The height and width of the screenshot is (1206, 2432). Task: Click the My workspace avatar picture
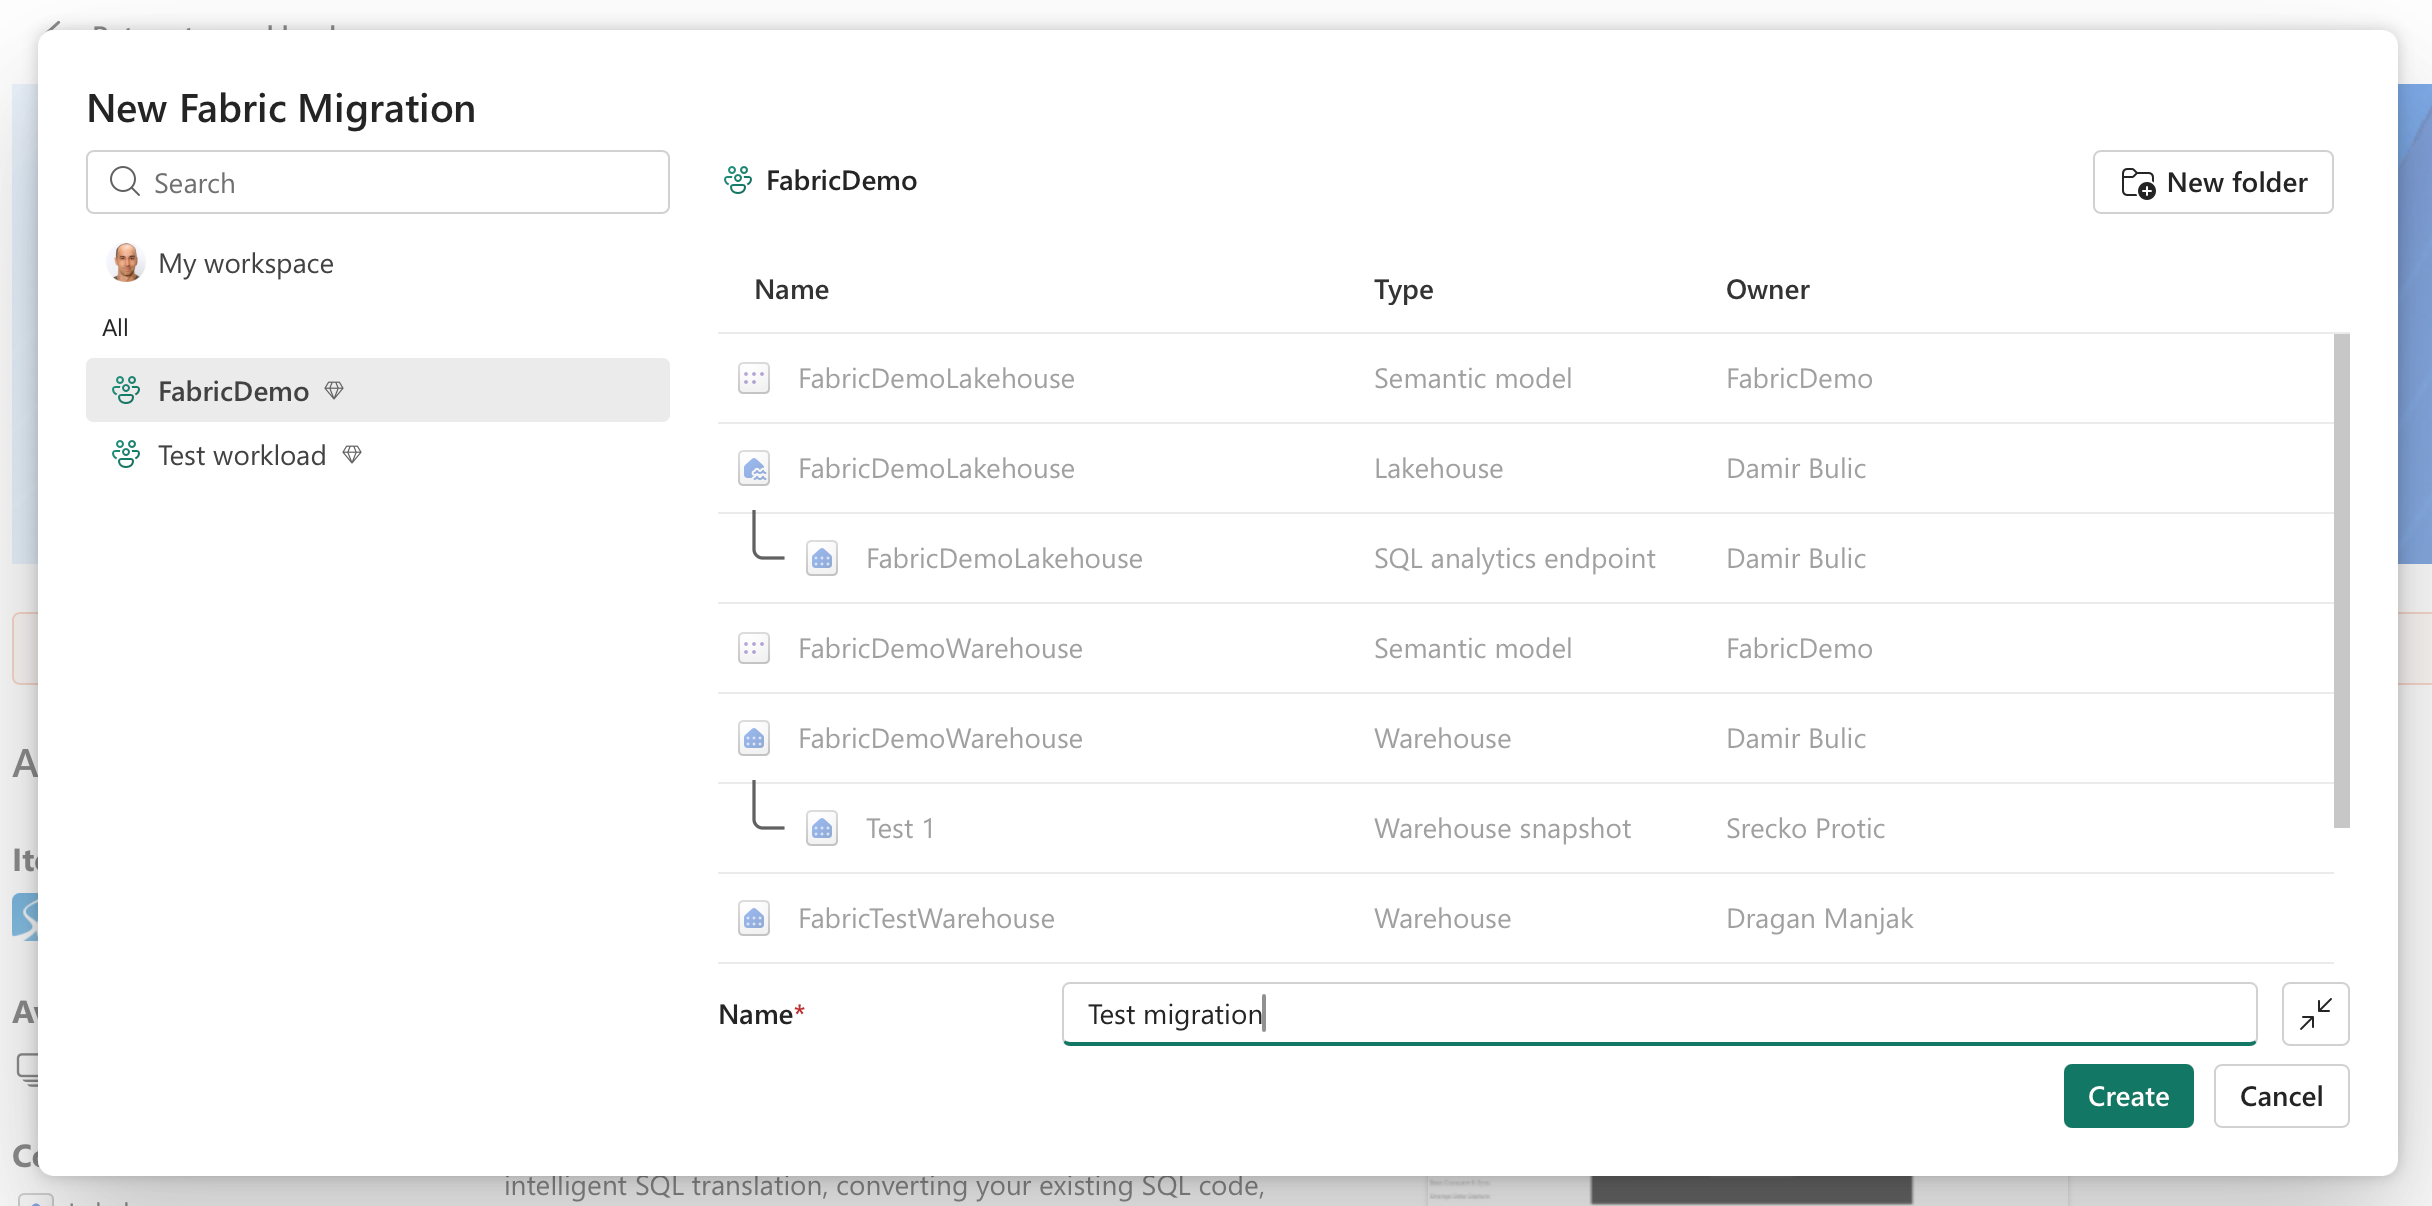(x=125, y=263)
